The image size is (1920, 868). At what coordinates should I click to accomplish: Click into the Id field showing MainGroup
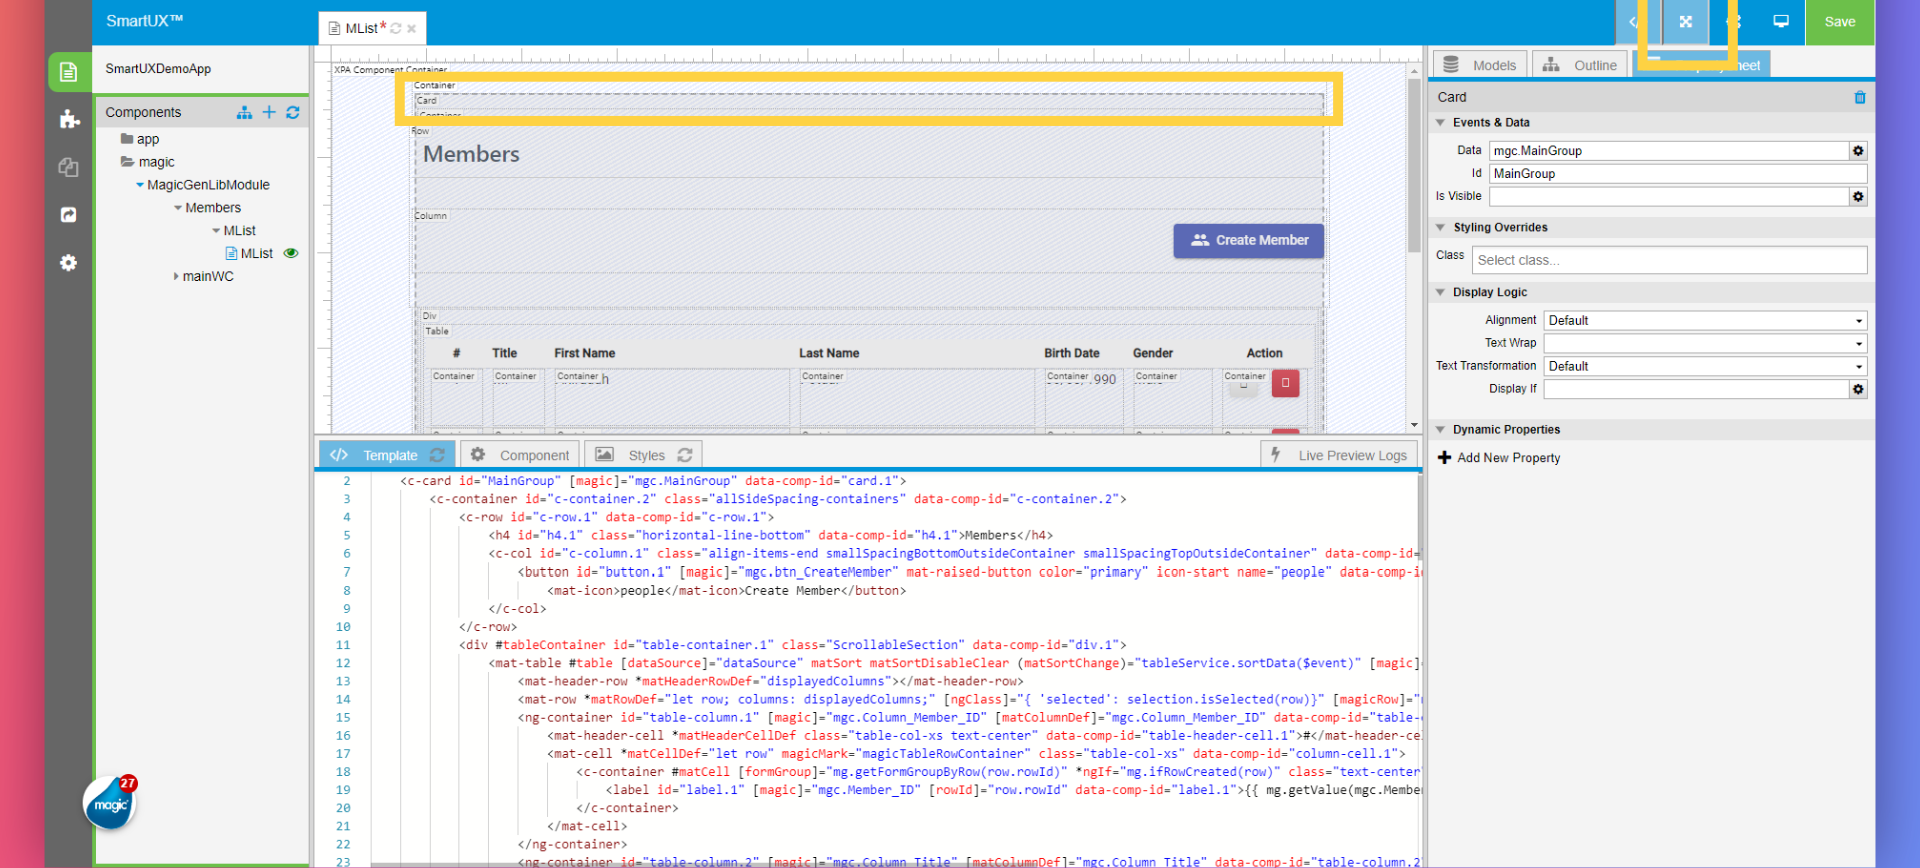click(x=1678, y=174)
